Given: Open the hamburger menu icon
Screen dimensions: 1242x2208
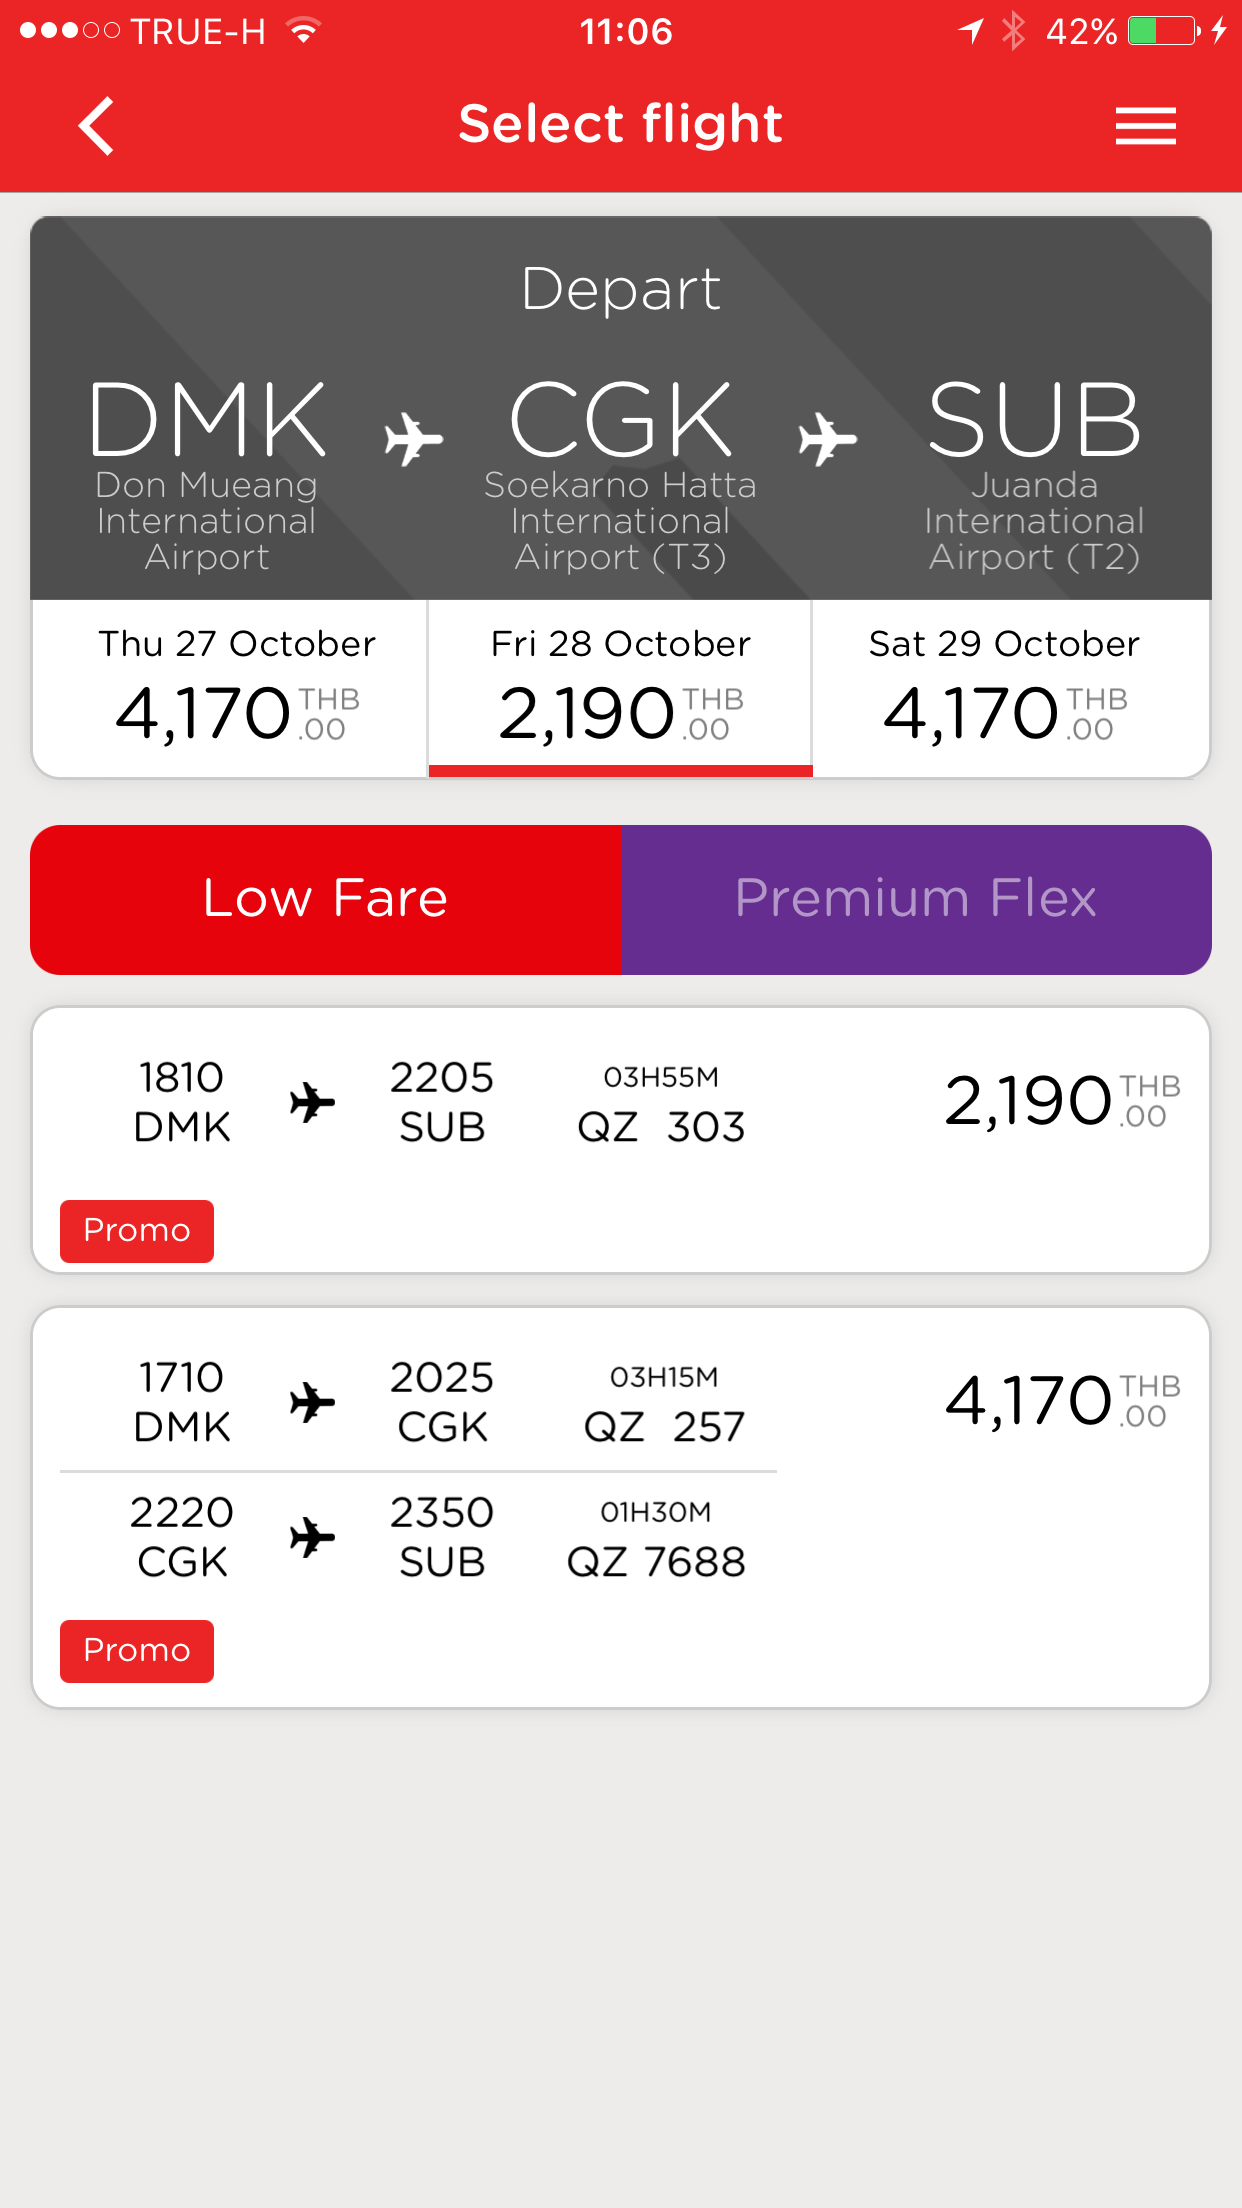Looking at the screenshot, I should pos(1145,126).
